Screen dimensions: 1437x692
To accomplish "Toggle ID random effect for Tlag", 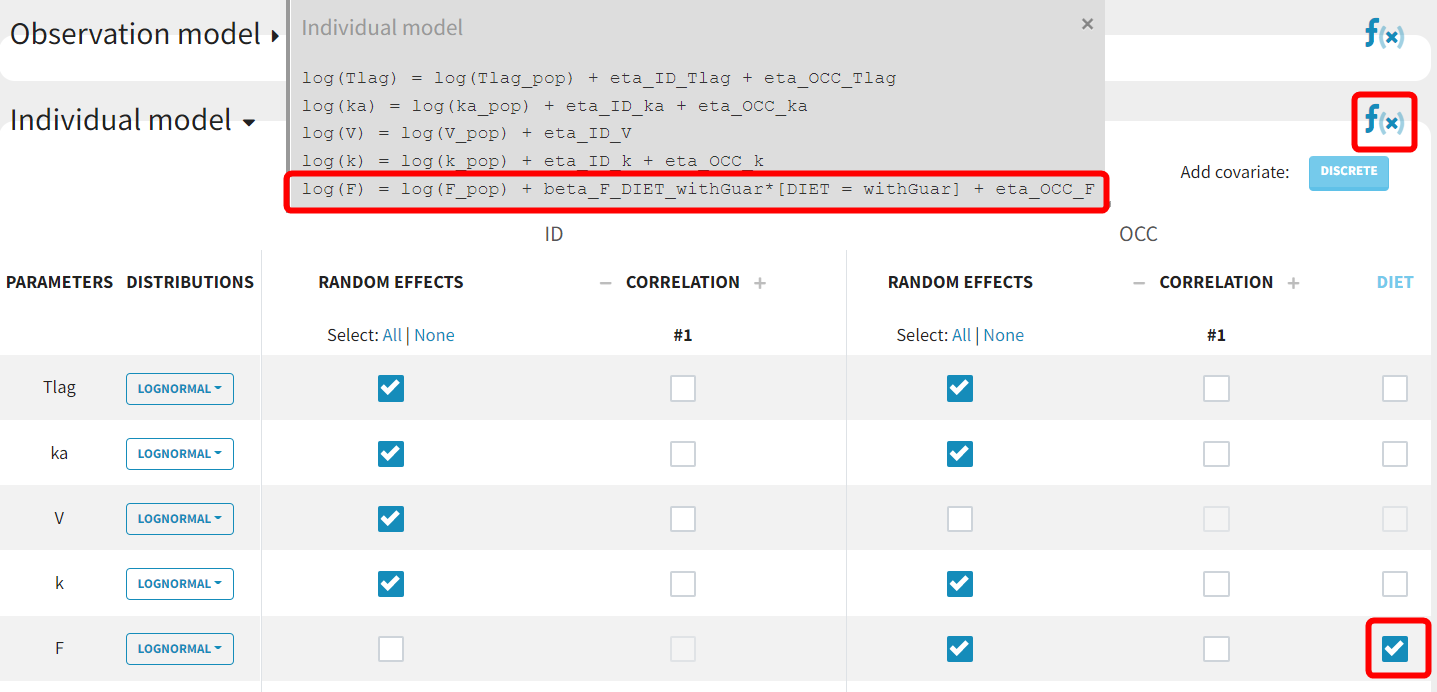I will coord(391,388).
